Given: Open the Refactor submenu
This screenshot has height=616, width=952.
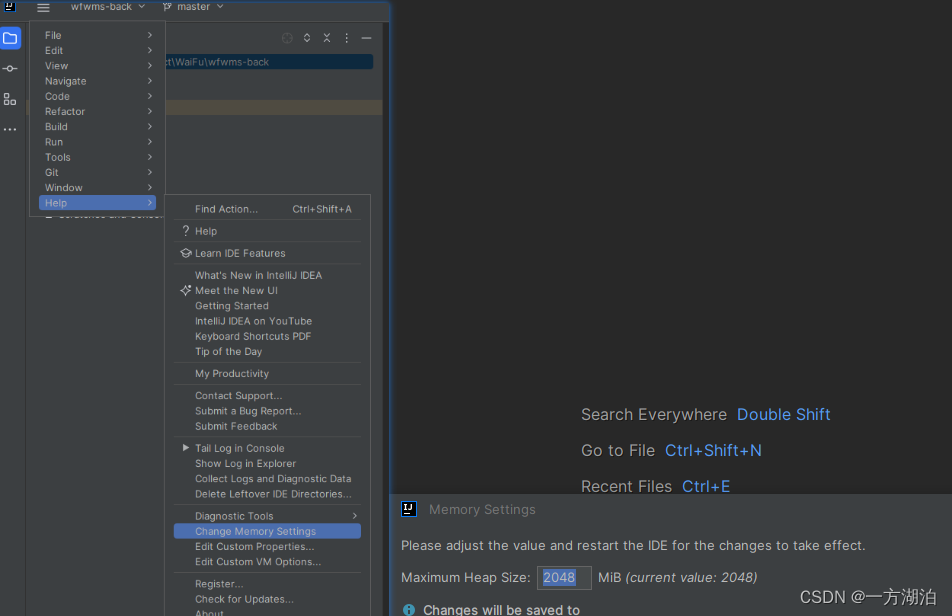Looking at the screenshot, I should (x=98, y=112).
